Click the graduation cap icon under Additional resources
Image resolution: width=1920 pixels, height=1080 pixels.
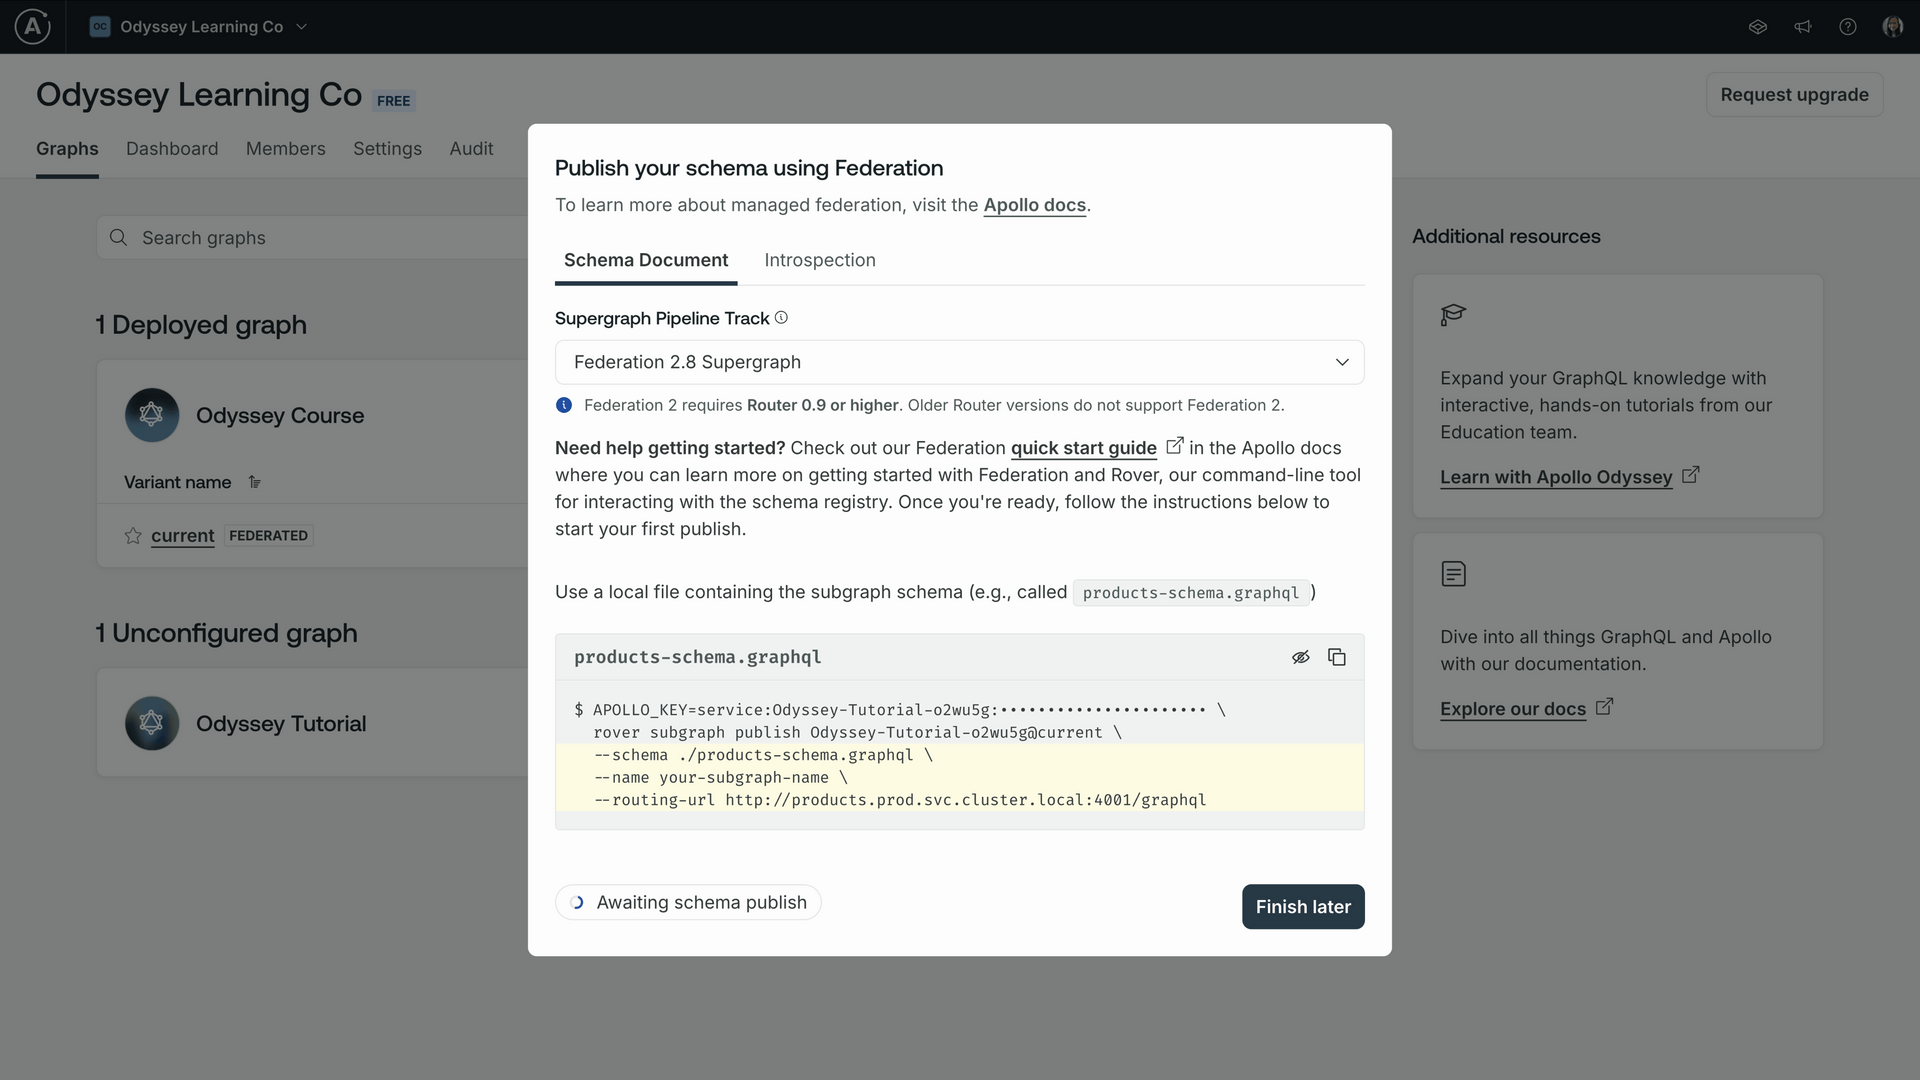click(1453, 314)
